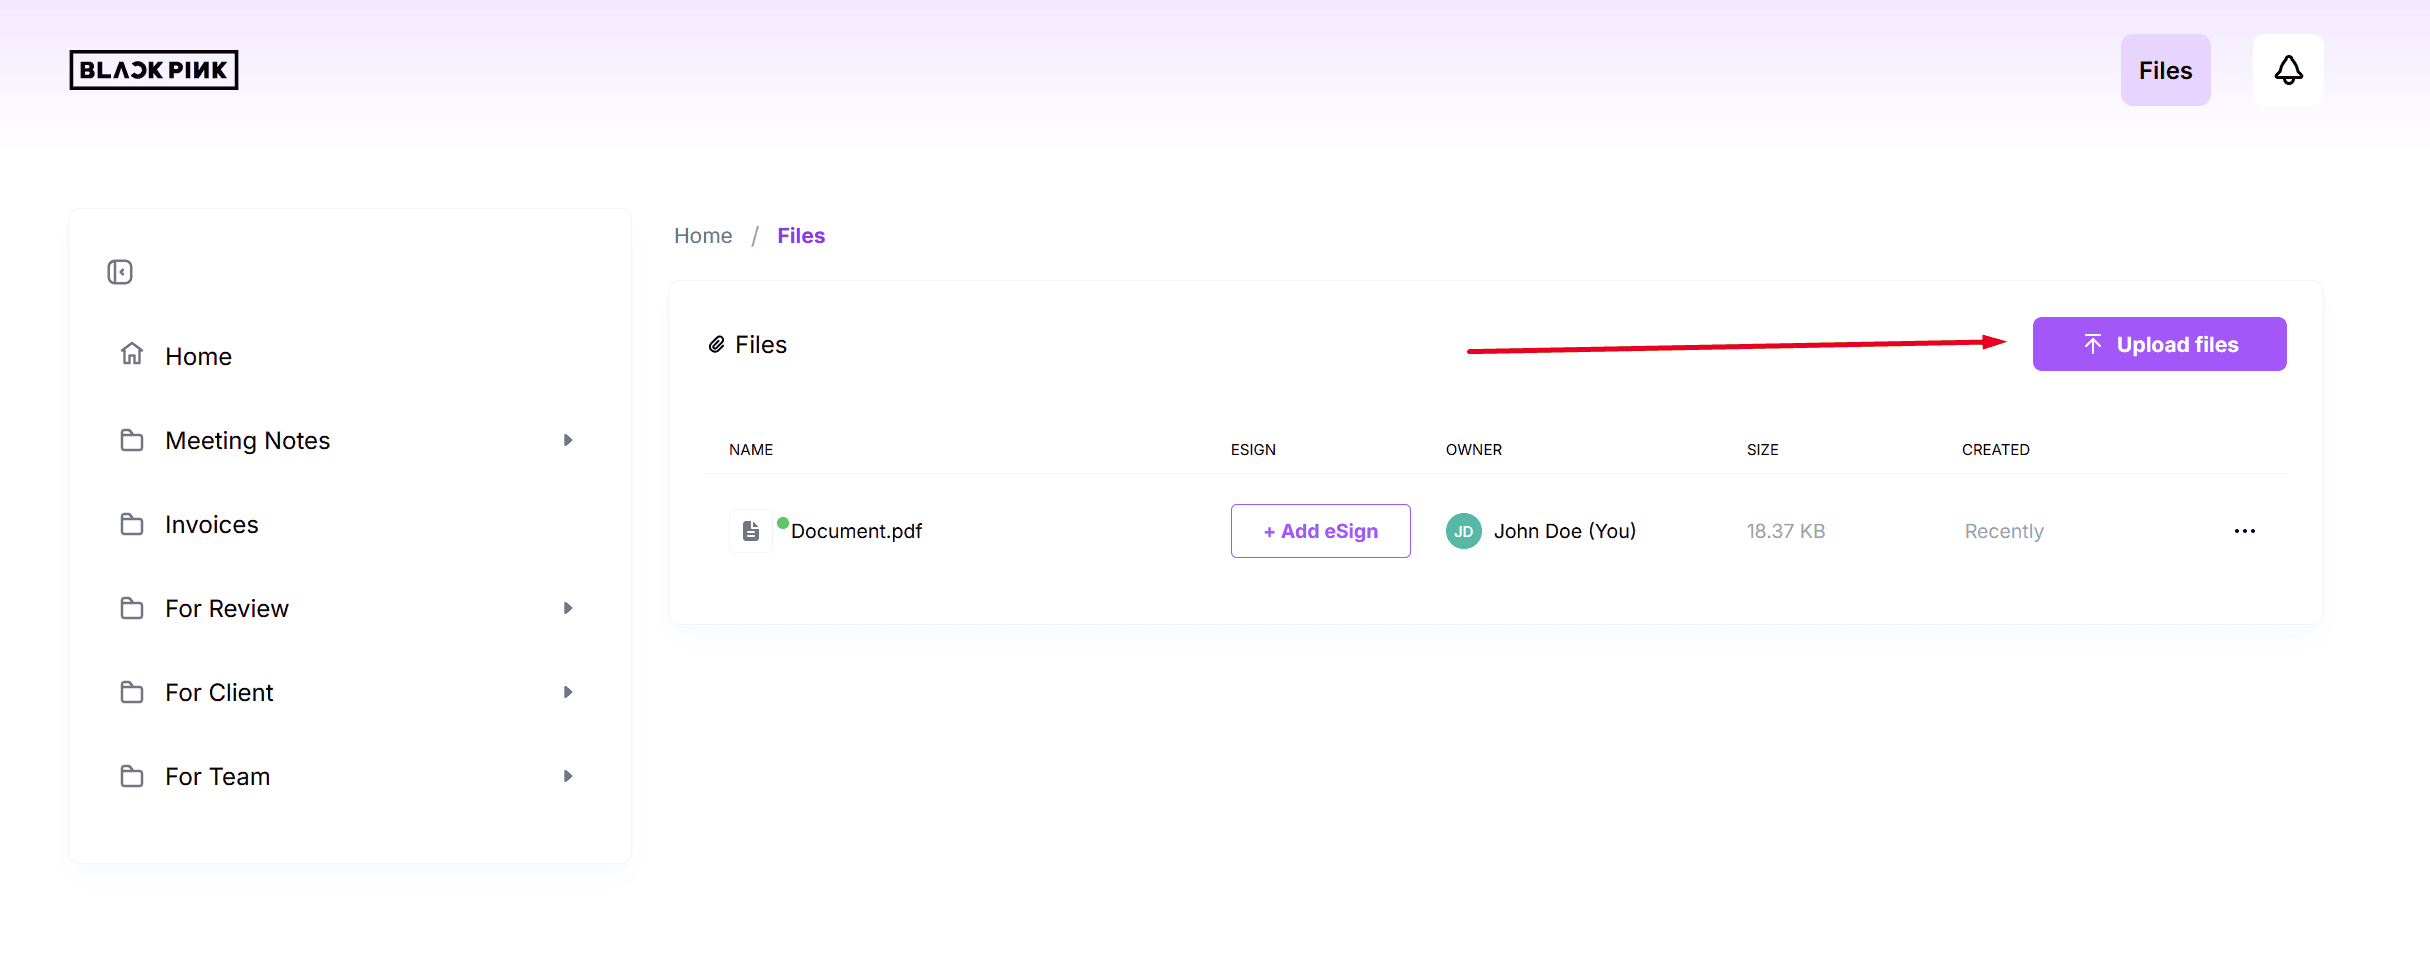Click the Upload files button

(2160, 344)
